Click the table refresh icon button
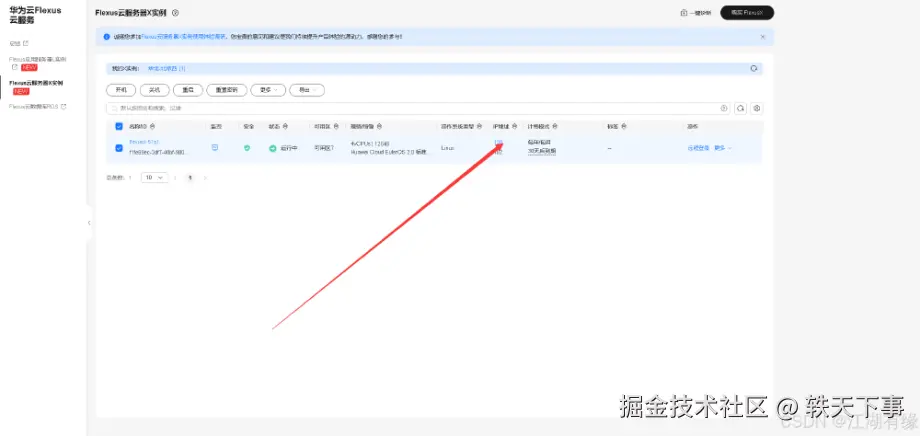This screenshot has height=436, width=920. (x=740, y=108)
